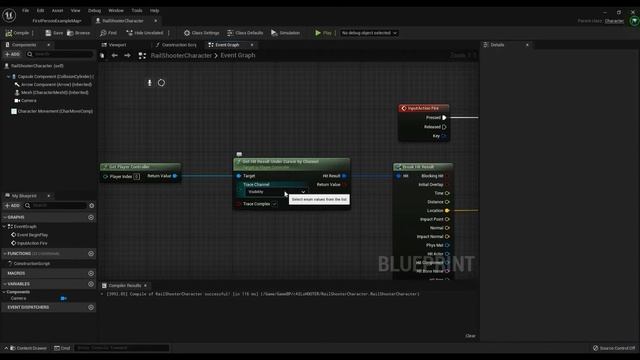Image resolution: width=640 pixels, height=360 pixels.
Task: Collapse the GRAPHS section
Action: click(x=5, y=218)
